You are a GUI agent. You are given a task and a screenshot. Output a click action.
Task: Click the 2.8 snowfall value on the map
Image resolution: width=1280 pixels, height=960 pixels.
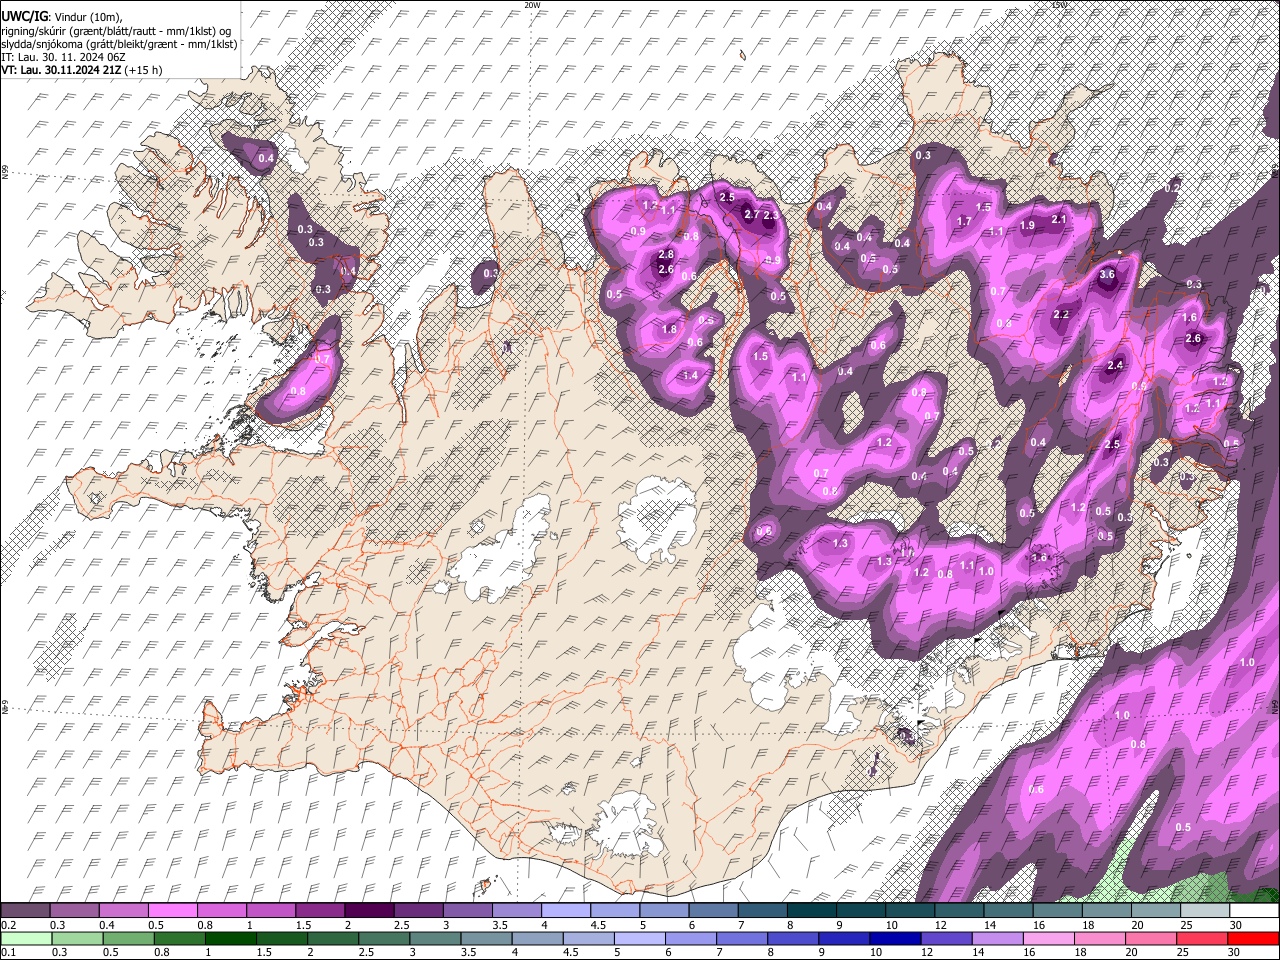666,256
